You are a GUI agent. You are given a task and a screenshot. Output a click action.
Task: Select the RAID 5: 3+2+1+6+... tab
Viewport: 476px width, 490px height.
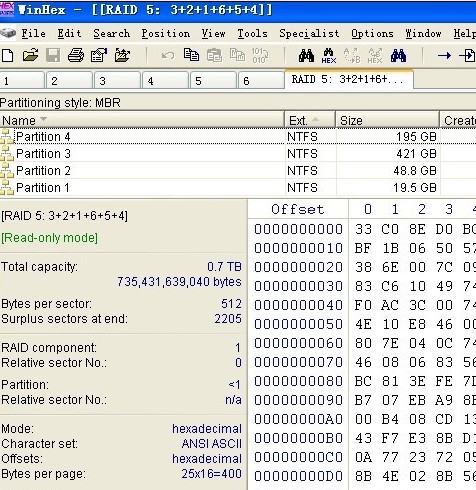(349, 79)
